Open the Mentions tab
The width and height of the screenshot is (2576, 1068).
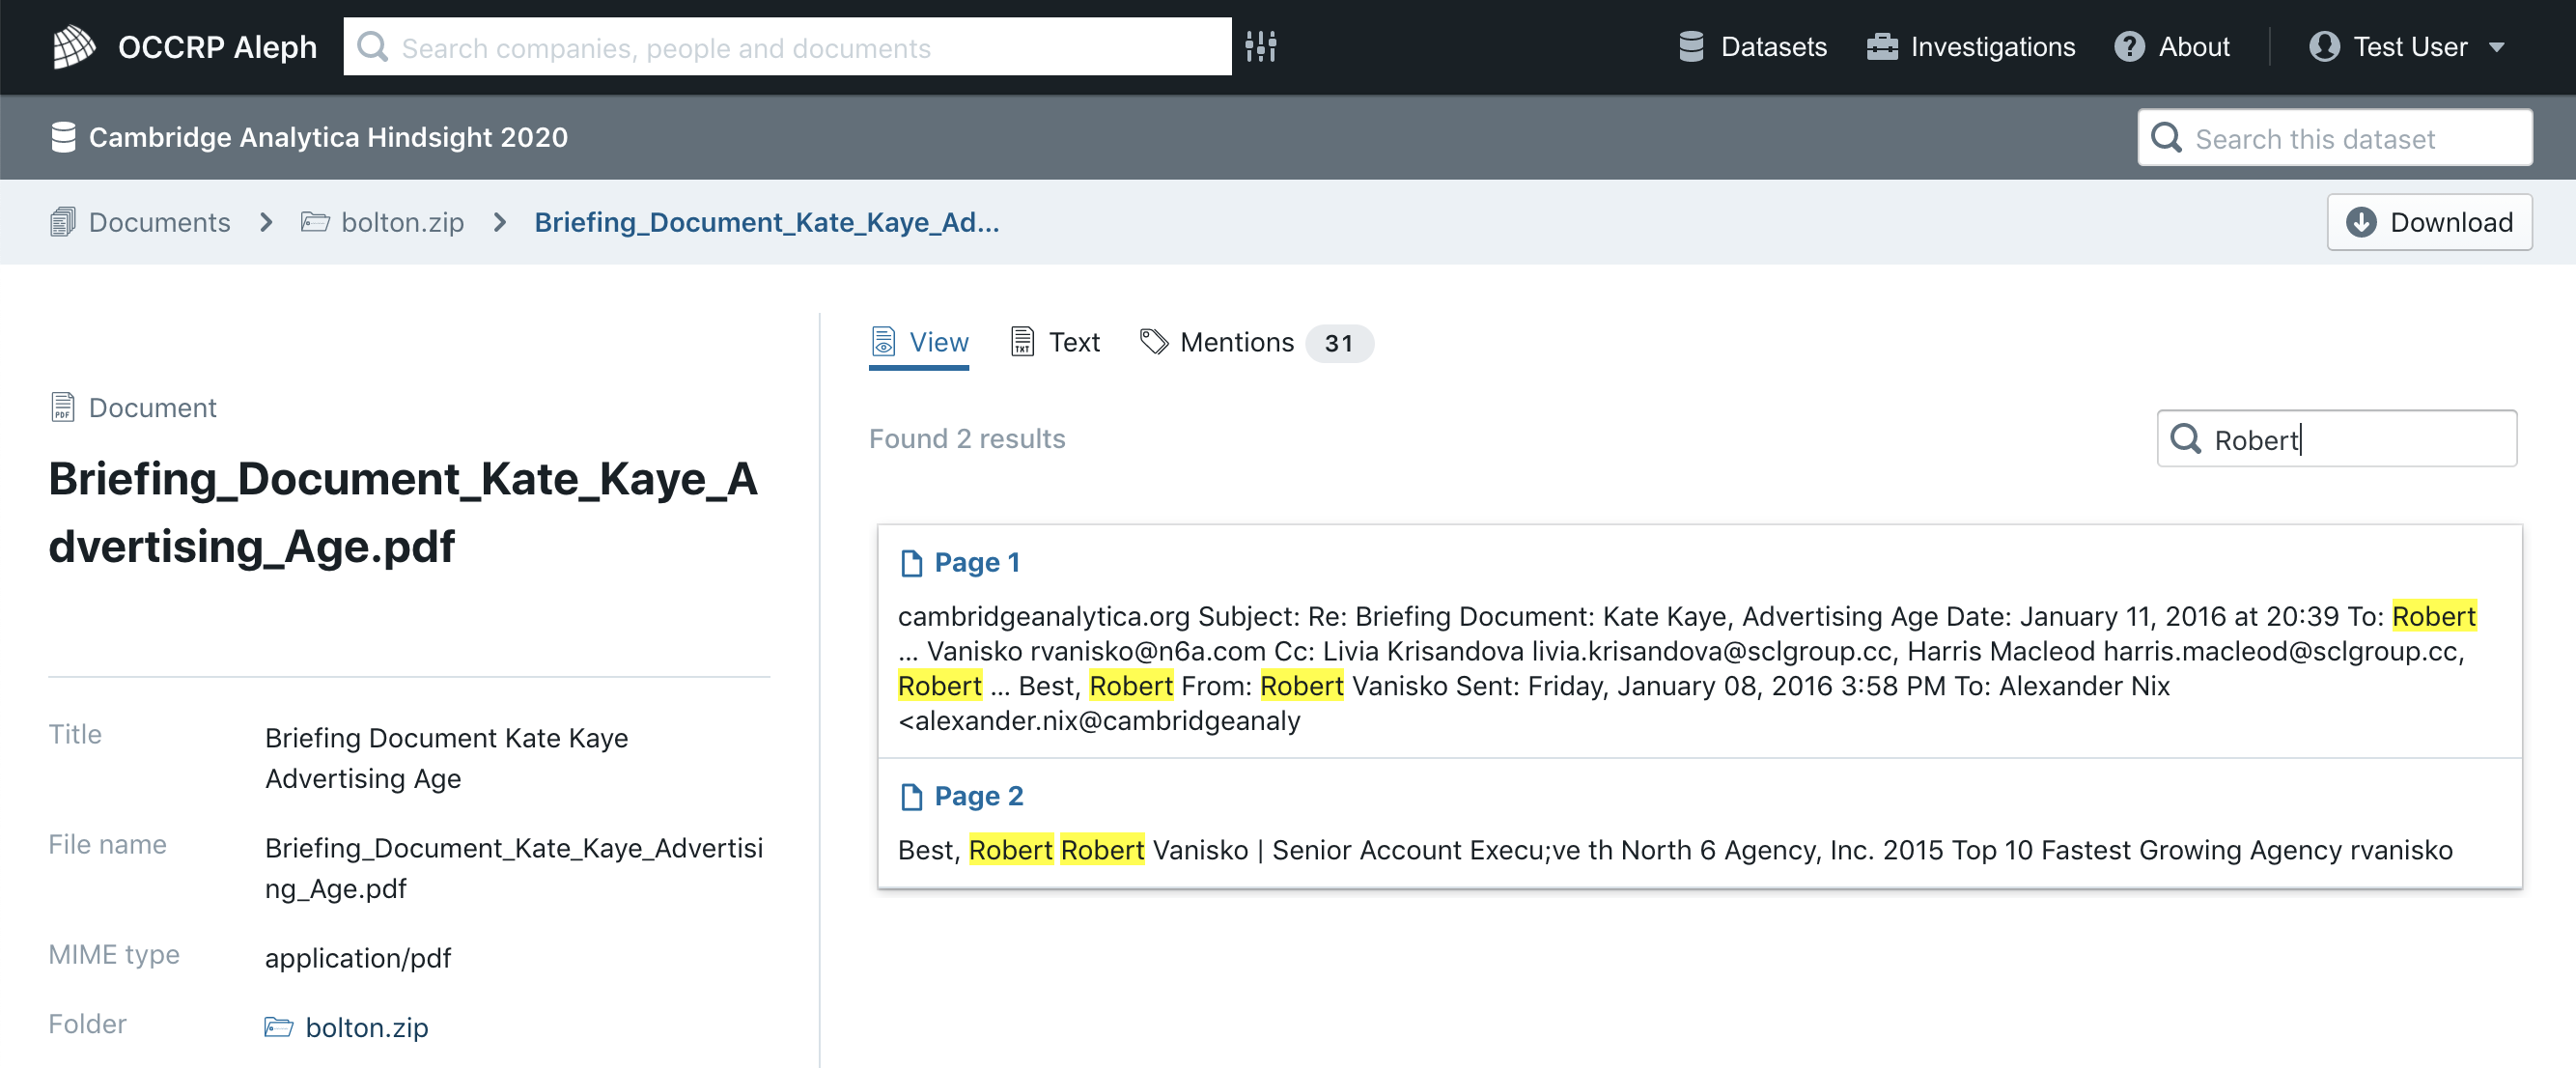click(1256, 343)
